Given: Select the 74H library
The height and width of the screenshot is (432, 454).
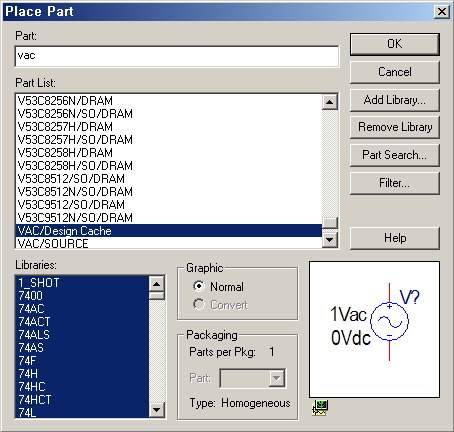Looking at the screenshot, I should coord(82,374).
